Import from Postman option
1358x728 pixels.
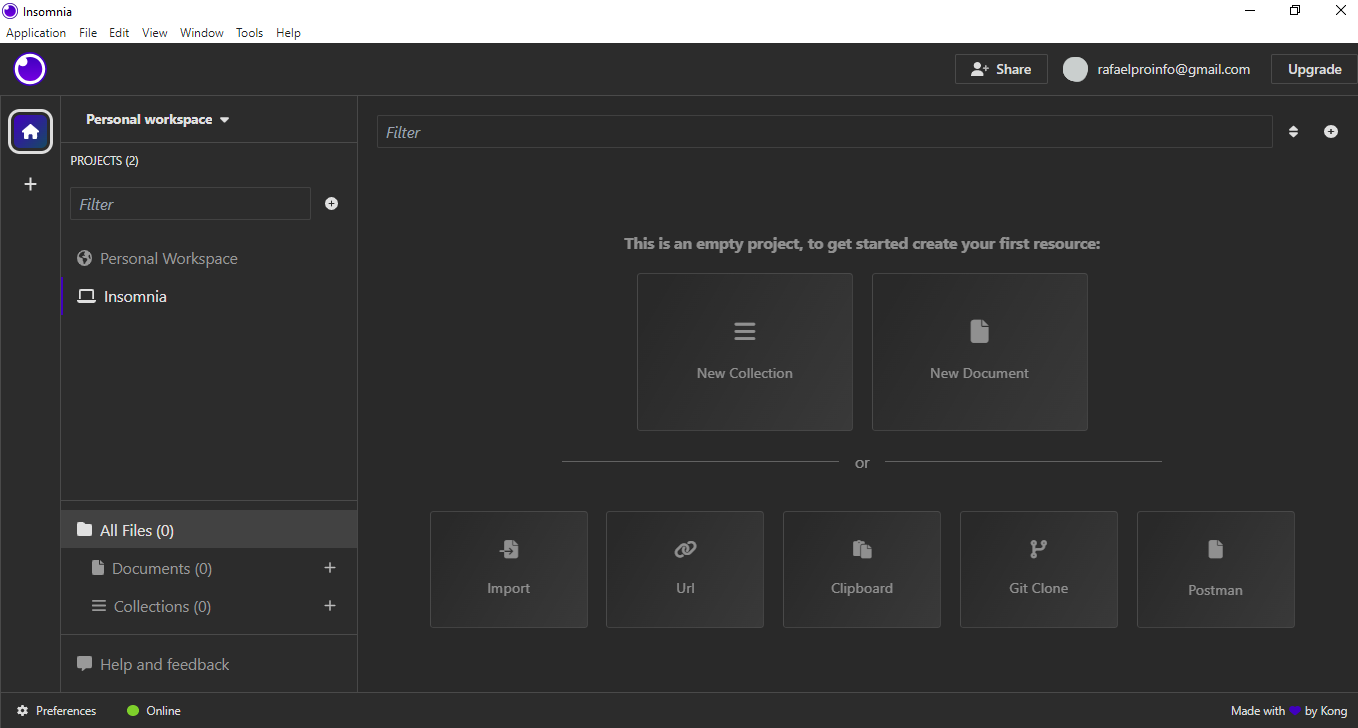tap(1216, 570)
